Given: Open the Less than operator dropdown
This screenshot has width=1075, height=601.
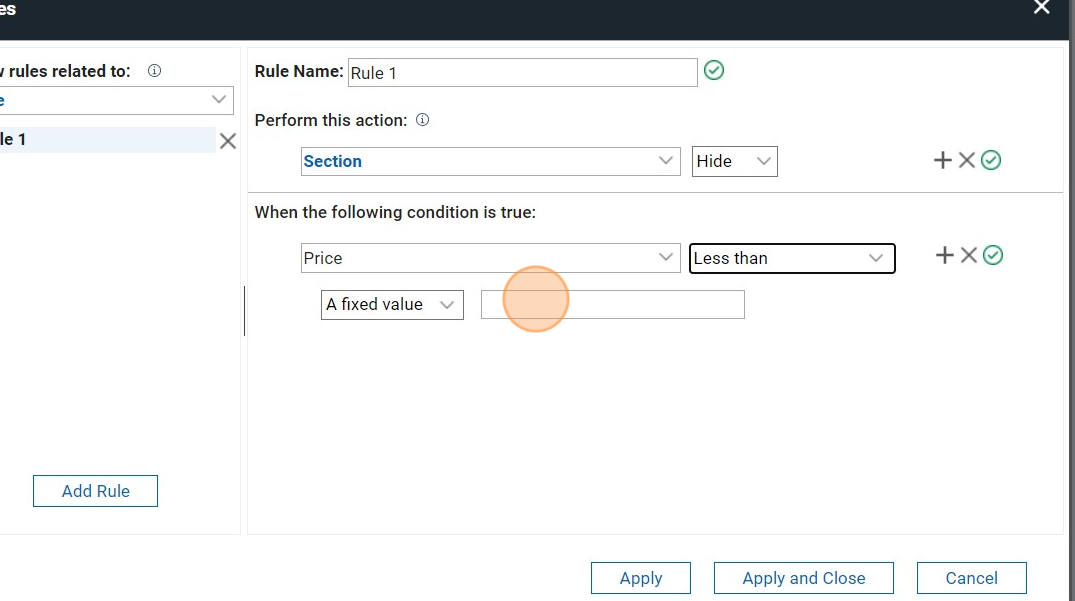Looking at the screenshot, I should (791, 258).
